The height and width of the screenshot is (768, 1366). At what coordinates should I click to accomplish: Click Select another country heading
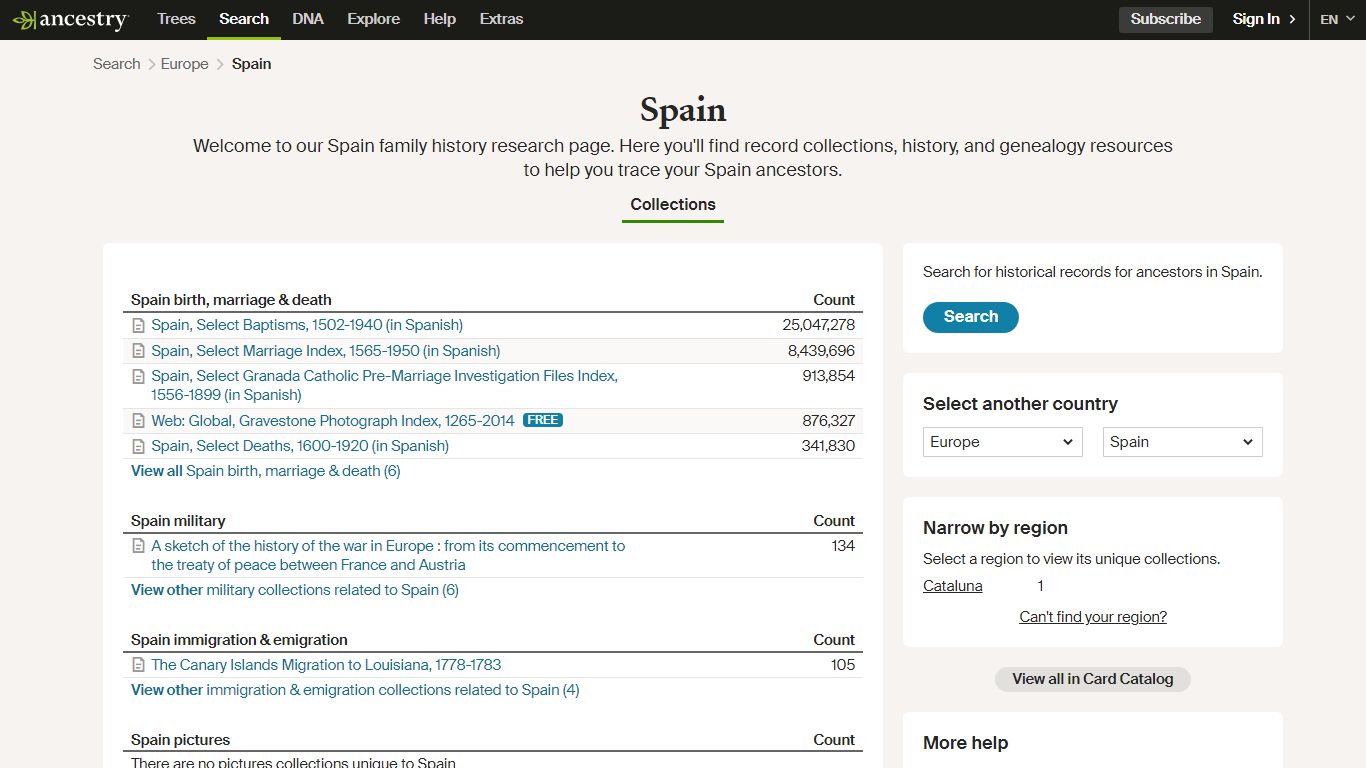pyautogui.click(x=1021, y=404)
